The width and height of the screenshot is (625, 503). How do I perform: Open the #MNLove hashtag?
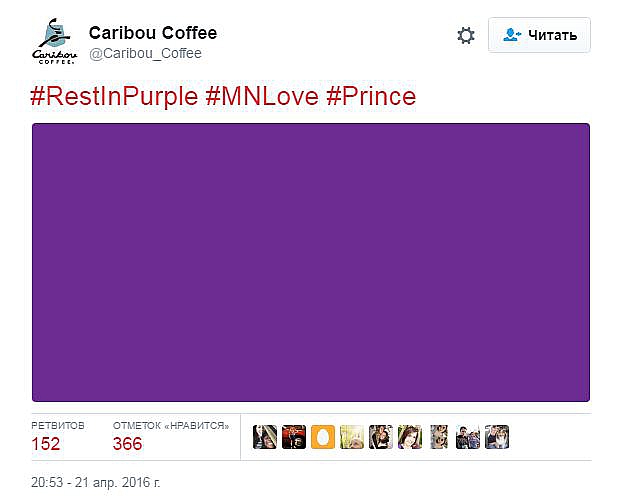[x=263, y=96]
